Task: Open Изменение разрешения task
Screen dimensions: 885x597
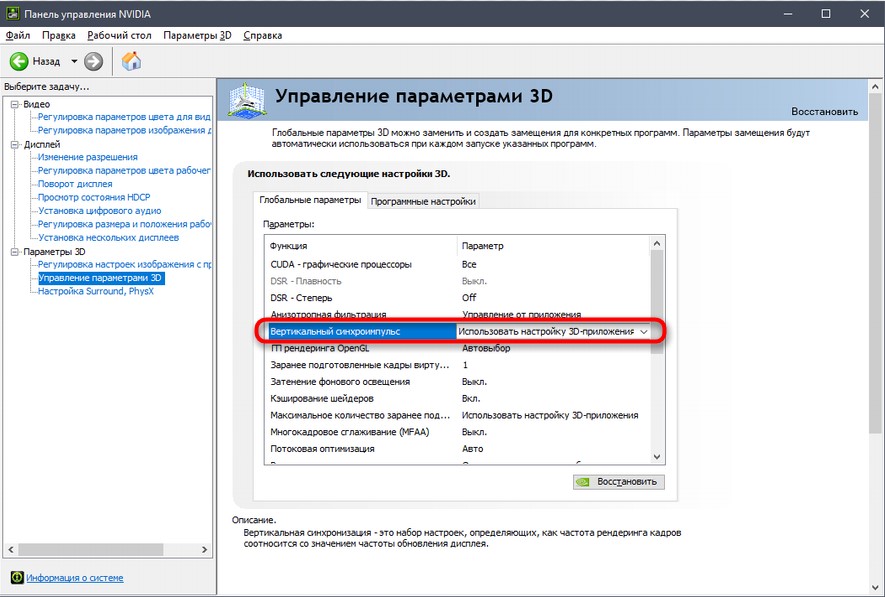Action: 87,157
